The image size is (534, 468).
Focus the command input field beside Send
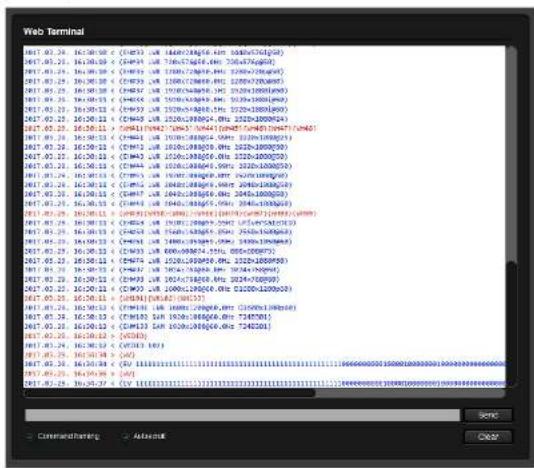click(x=242, y=415)
